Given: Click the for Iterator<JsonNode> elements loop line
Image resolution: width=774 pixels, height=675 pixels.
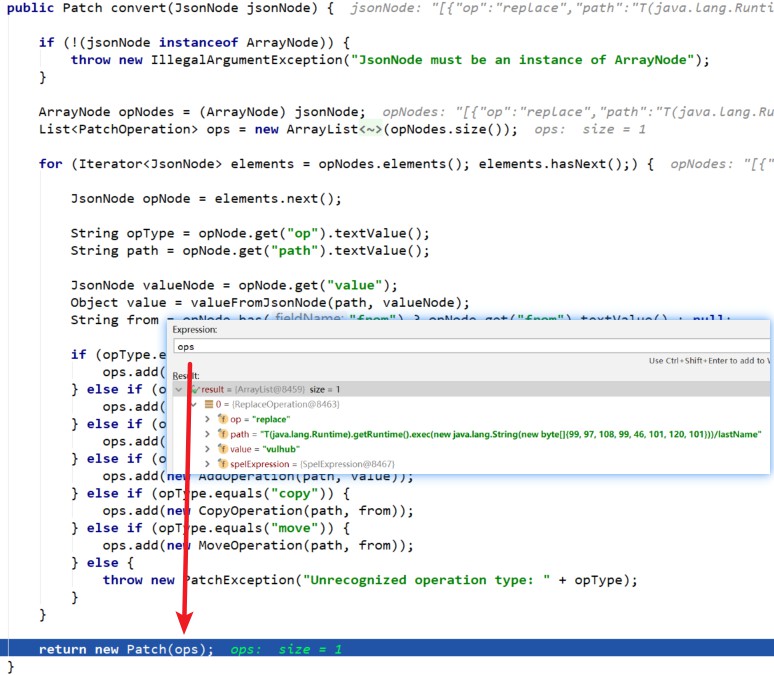Looking at the screenshot, I should click(x=347, y=164).
